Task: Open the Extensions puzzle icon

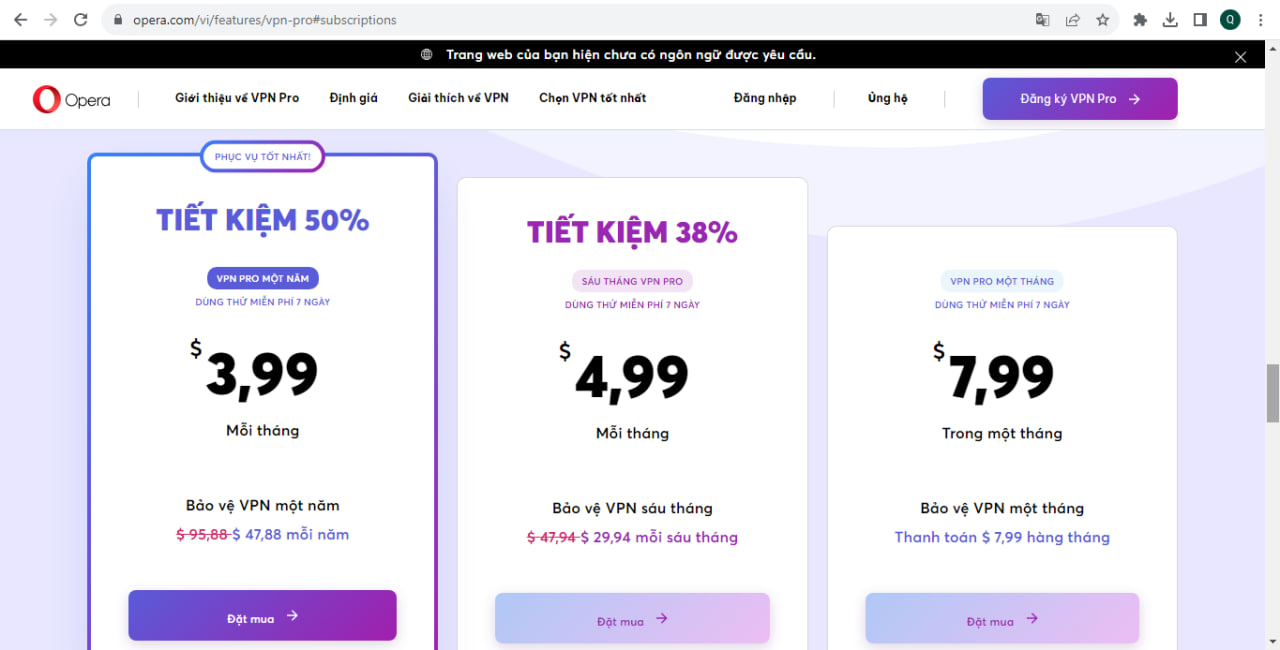Action: coord(1140,20)
